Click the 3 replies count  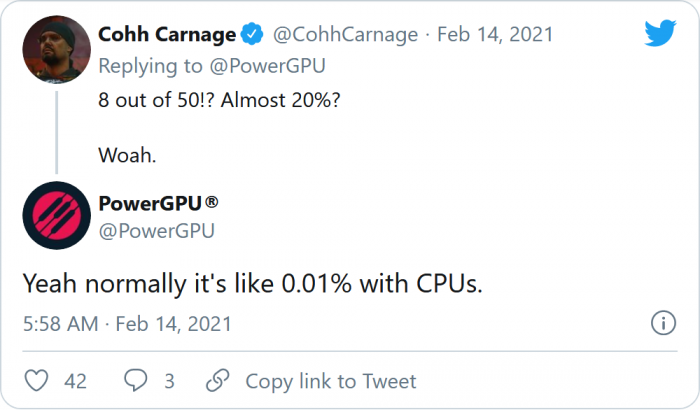pyautogui.click(x=169, y=381)
